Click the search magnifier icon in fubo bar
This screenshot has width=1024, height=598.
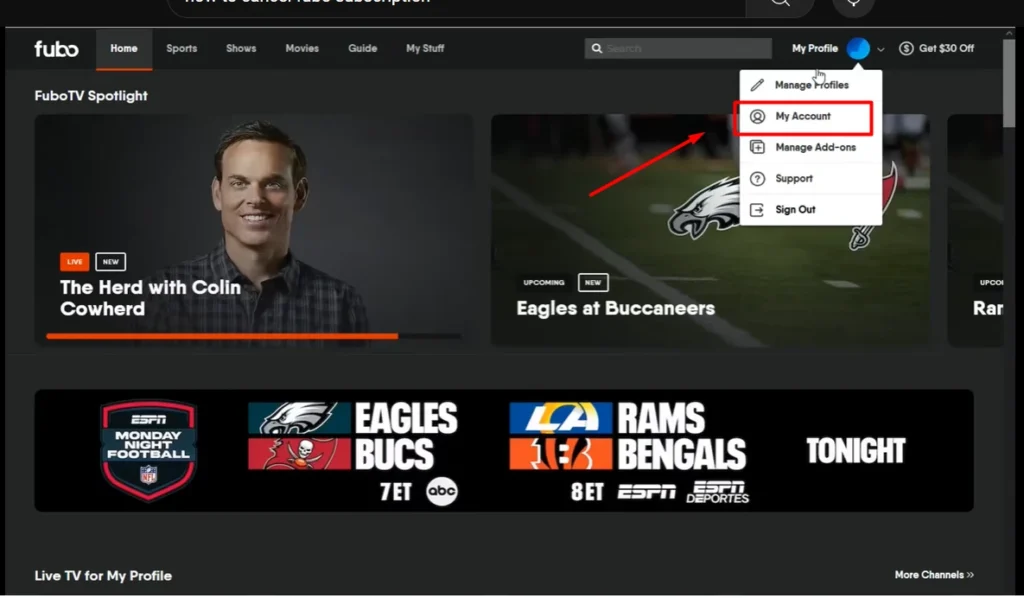pyautogui.click(x=596, y=48)
